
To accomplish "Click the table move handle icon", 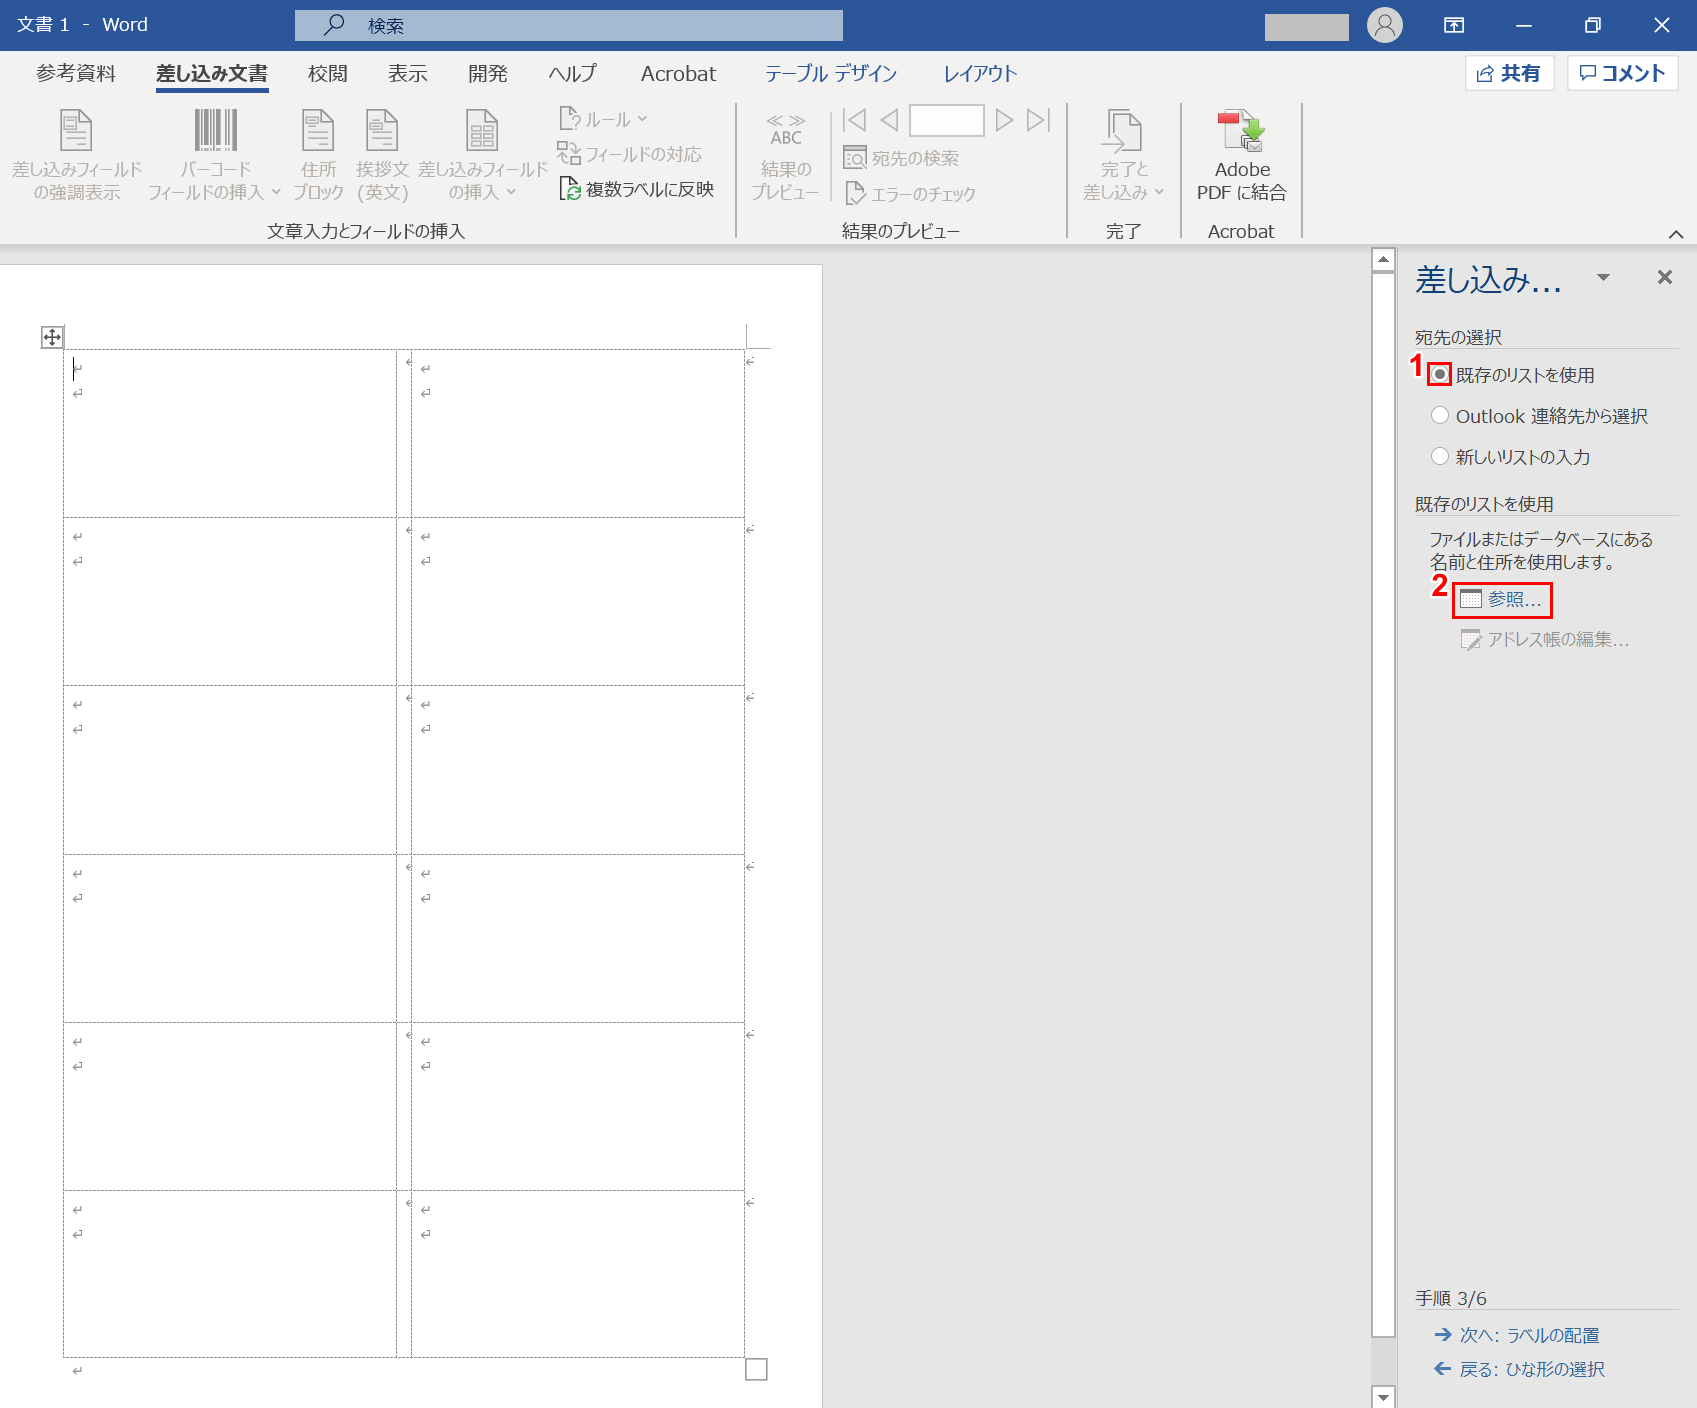I will [x=52, y=337].
